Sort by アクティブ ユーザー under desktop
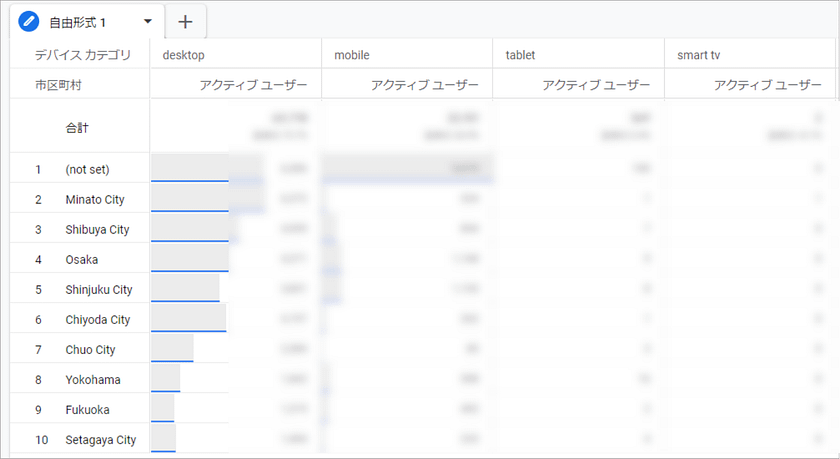 point(253,85)
